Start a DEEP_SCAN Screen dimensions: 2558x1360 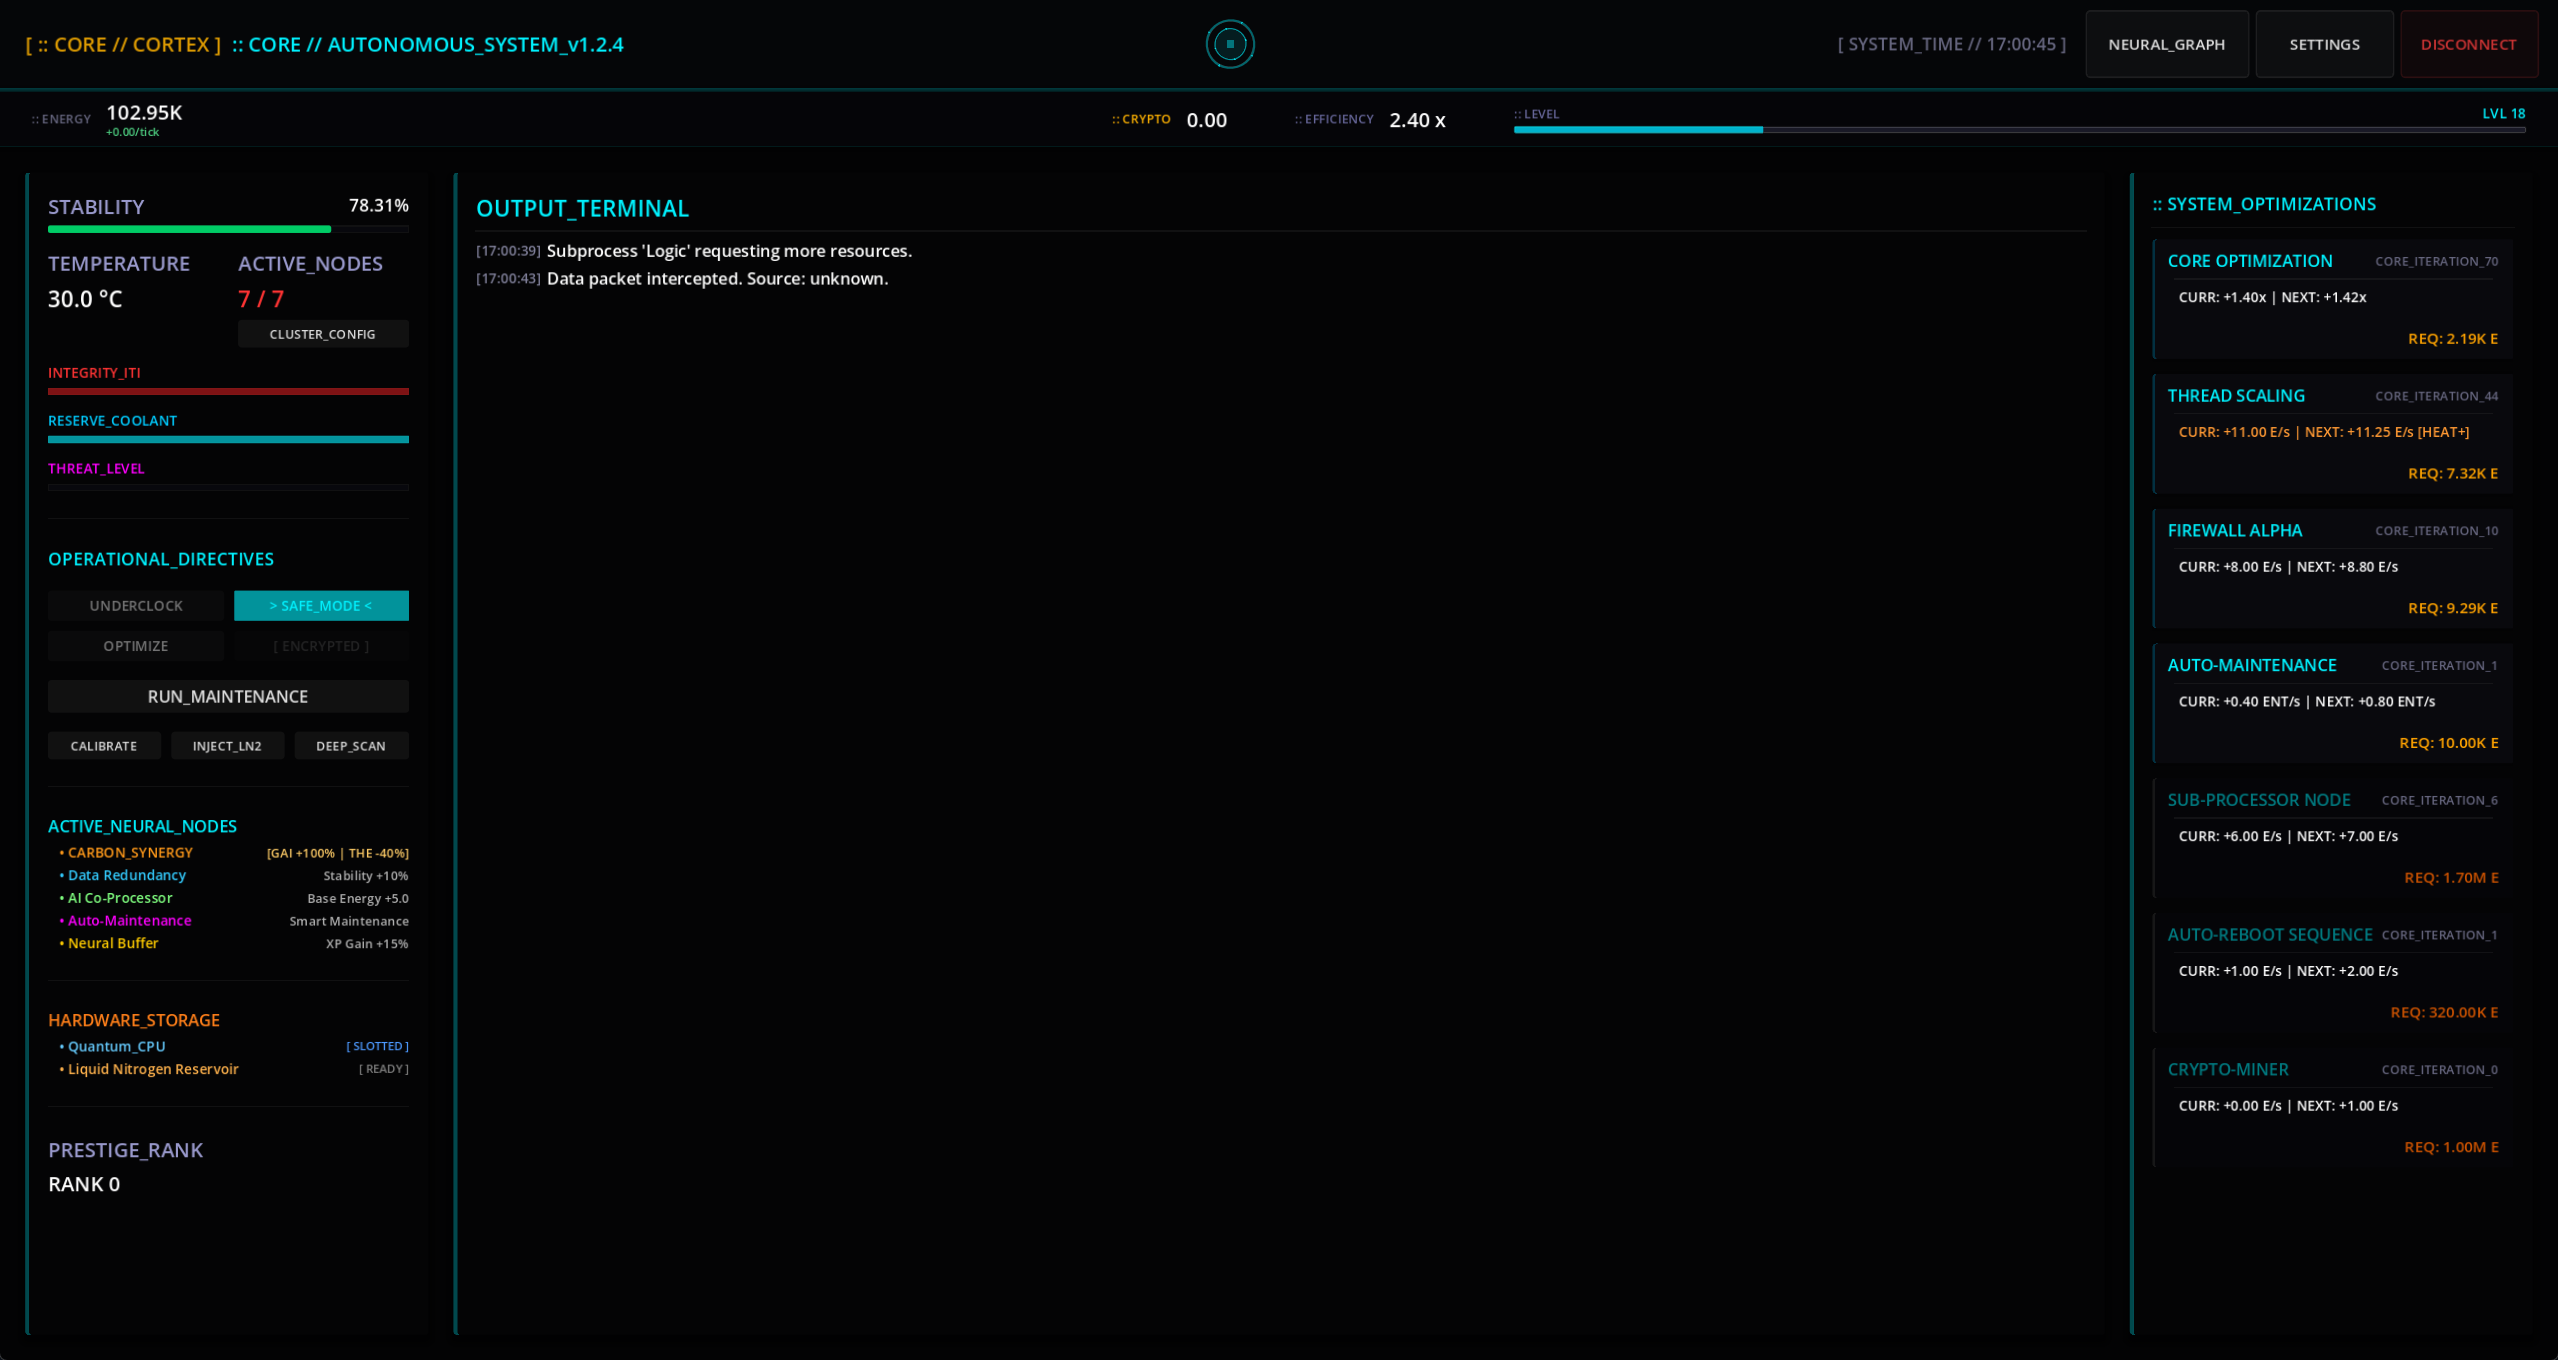[x=350, y=746]
